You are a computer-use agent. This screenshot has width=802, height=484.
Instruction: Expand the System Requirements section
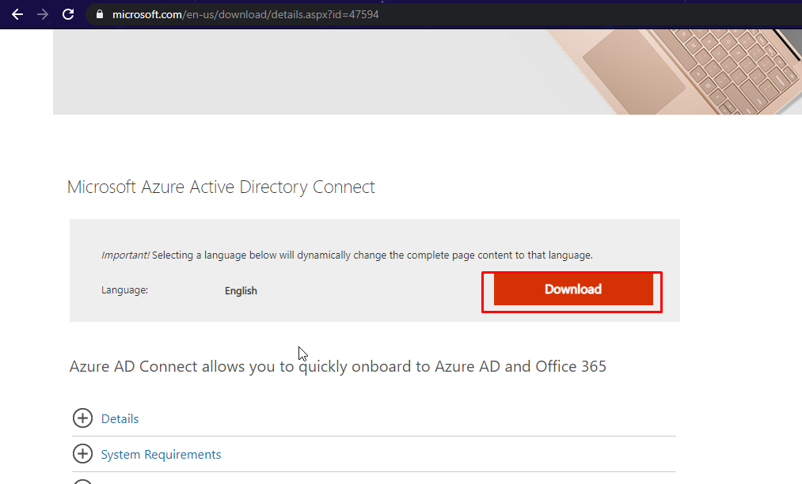point(161,454)
